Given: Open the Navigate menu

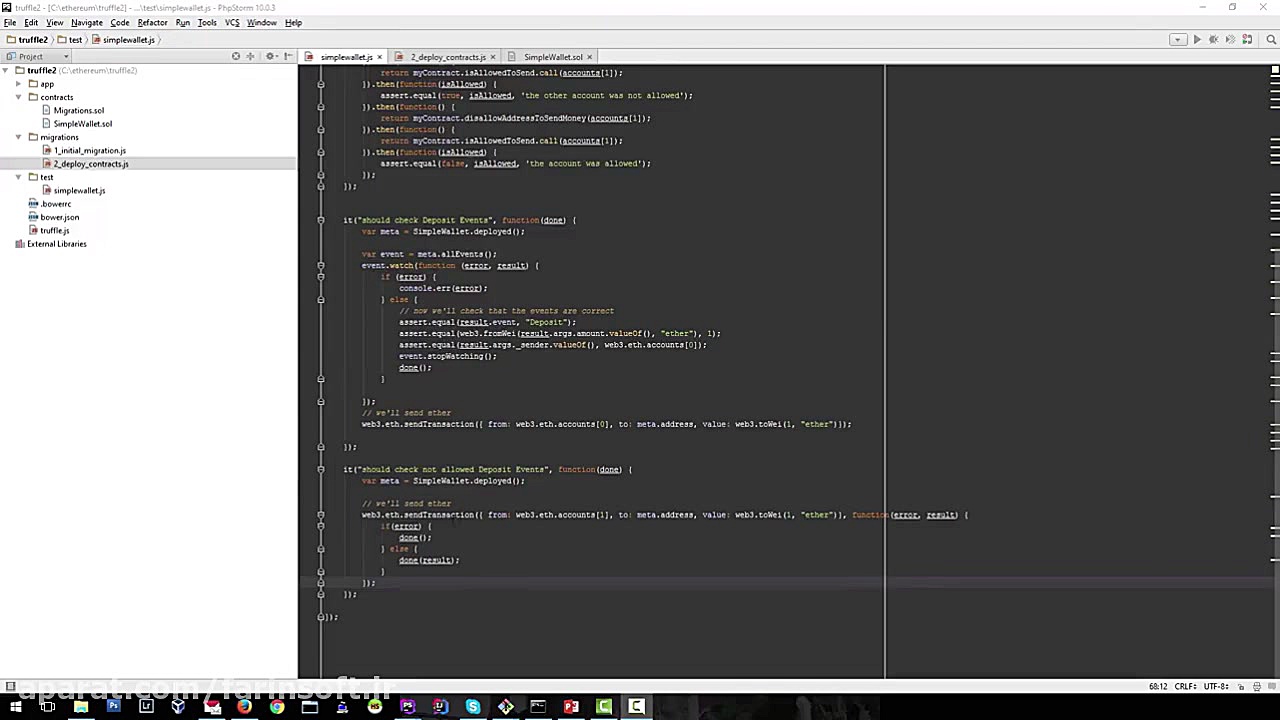Looking at the screenshot, I should [87, 22].
